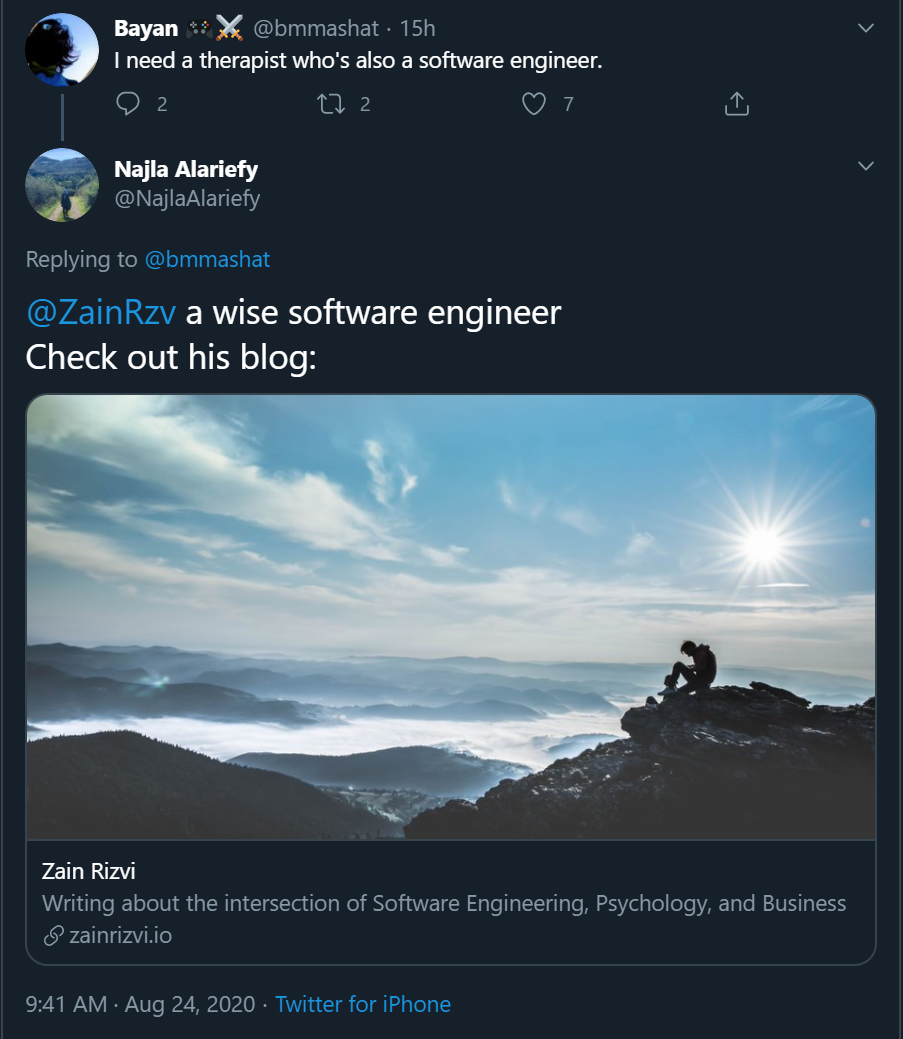Viewport: 903px width, 1039px height.
Task: Click the @bmmashat link in Replying to
Action: click(207, 259)
